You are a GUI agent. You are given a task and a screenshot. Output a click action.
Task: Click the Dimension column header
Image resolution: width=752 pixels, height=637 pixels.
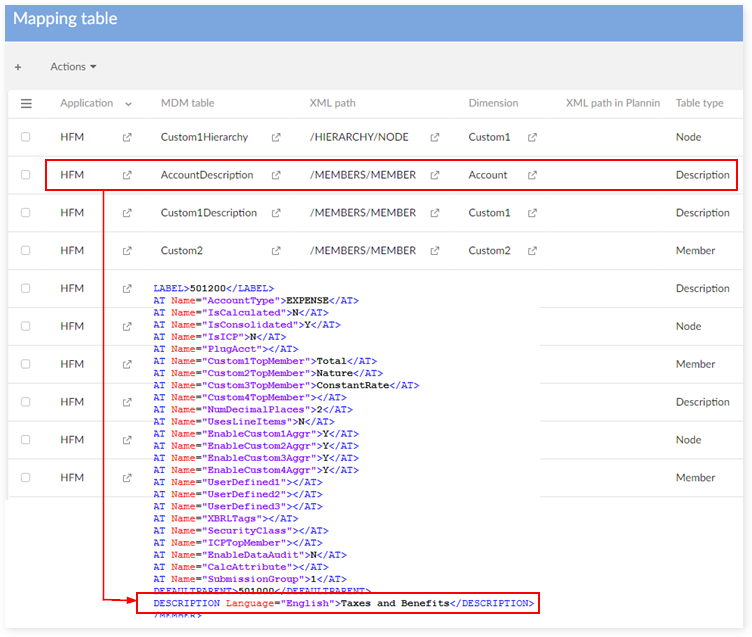[x=493, y=103]
